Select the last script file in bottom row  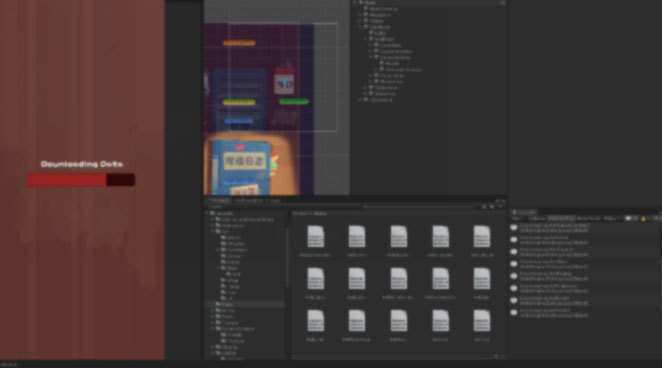click(x=482, y=325)
